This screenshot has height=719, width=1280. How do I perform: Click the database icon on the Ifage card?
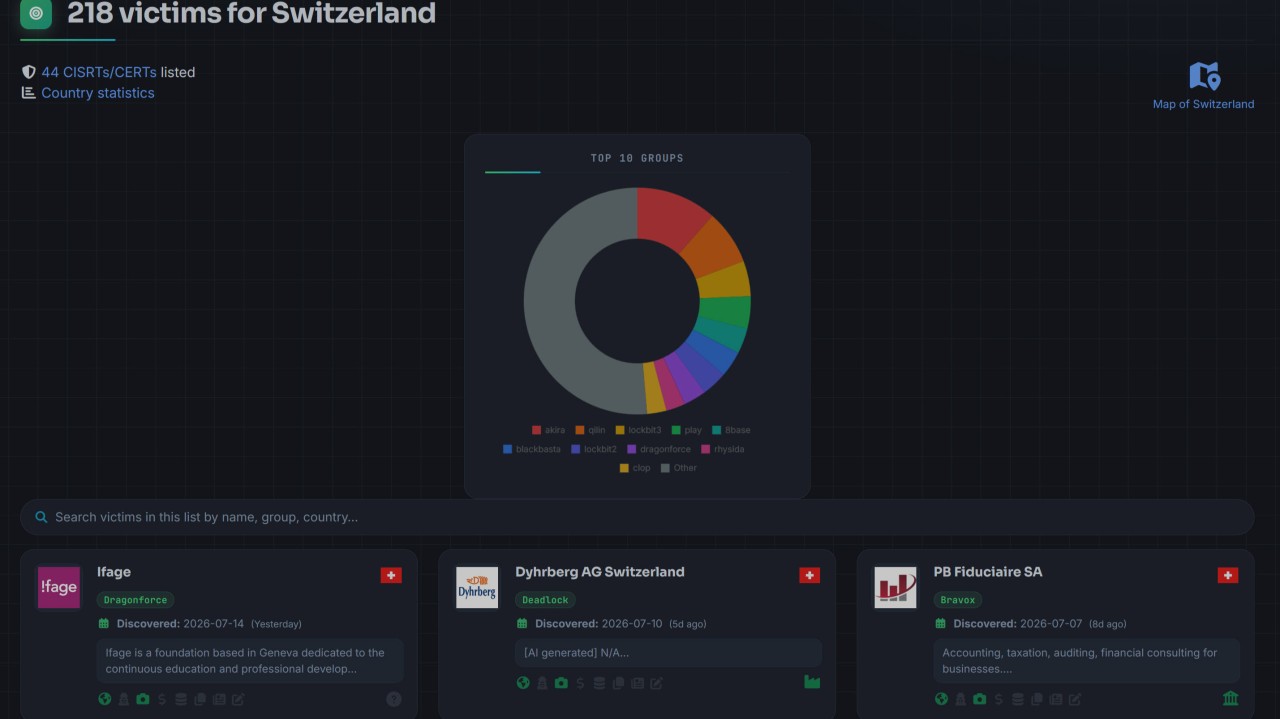tap(181, 699)
